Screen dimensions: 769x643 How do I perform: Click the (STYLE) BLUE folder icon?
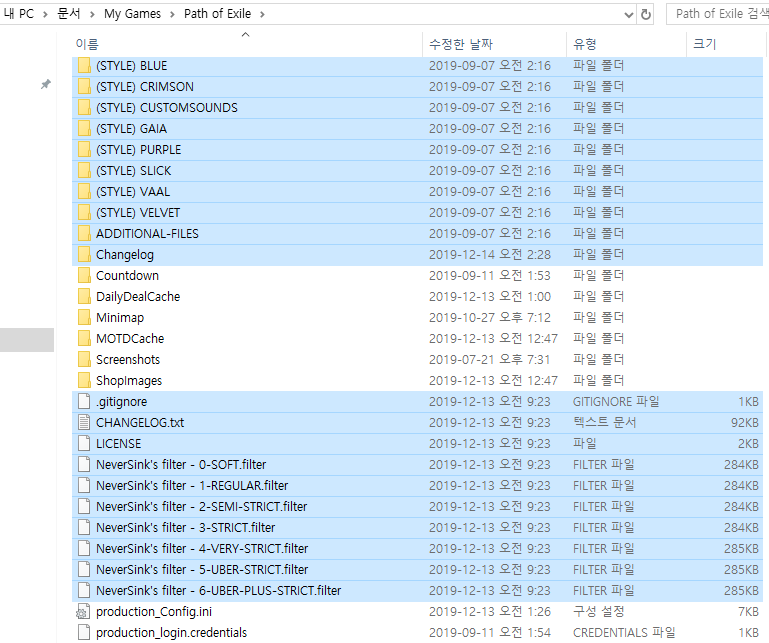[x=84, y=66]
